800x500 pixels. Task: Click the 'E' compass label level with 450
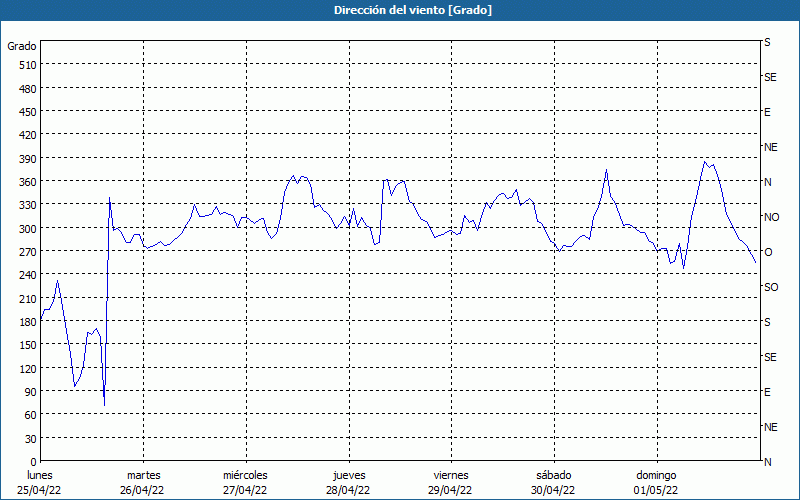pyautogui.click(x=767, y=112)
